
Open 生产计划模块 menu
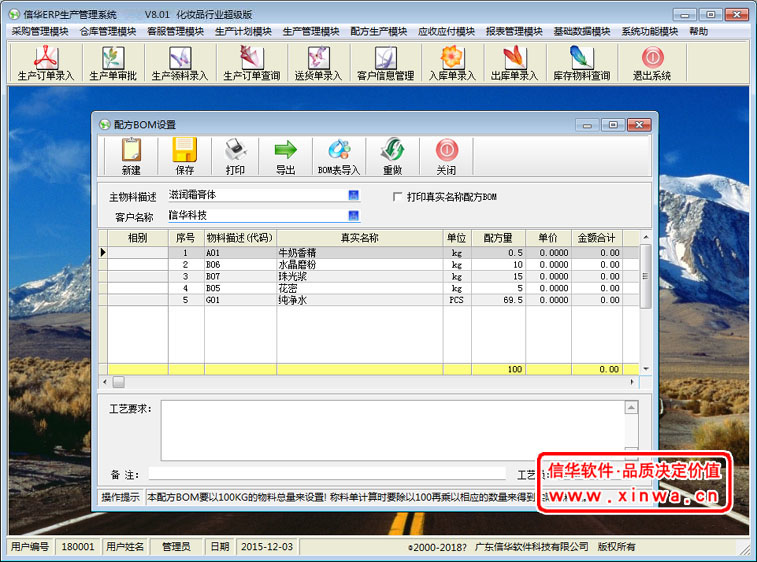click(x=243, y=31)
